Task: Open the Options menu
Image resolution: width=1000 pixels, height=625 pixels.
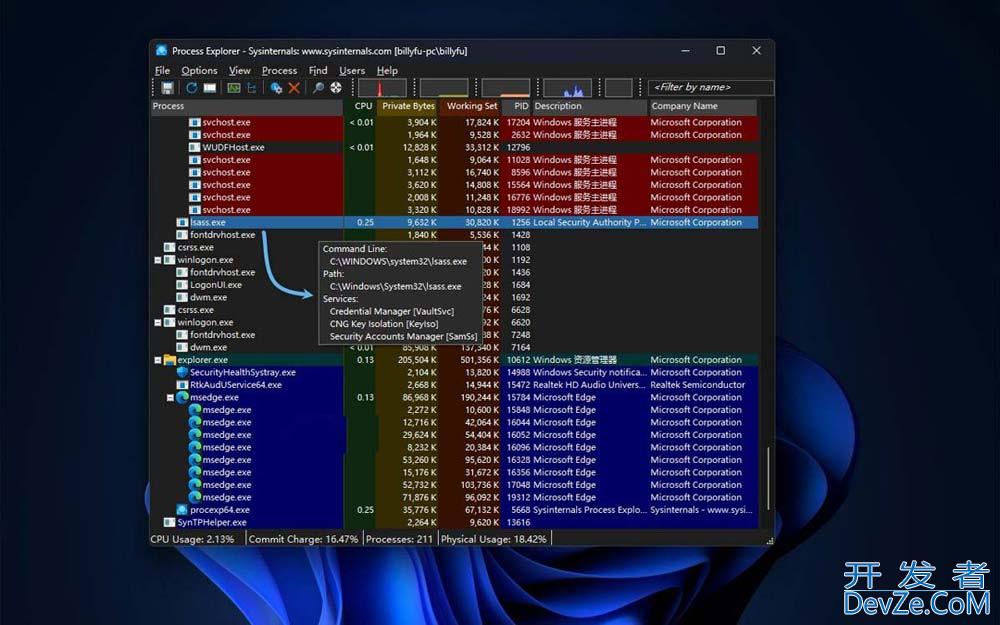Action: 200,71
